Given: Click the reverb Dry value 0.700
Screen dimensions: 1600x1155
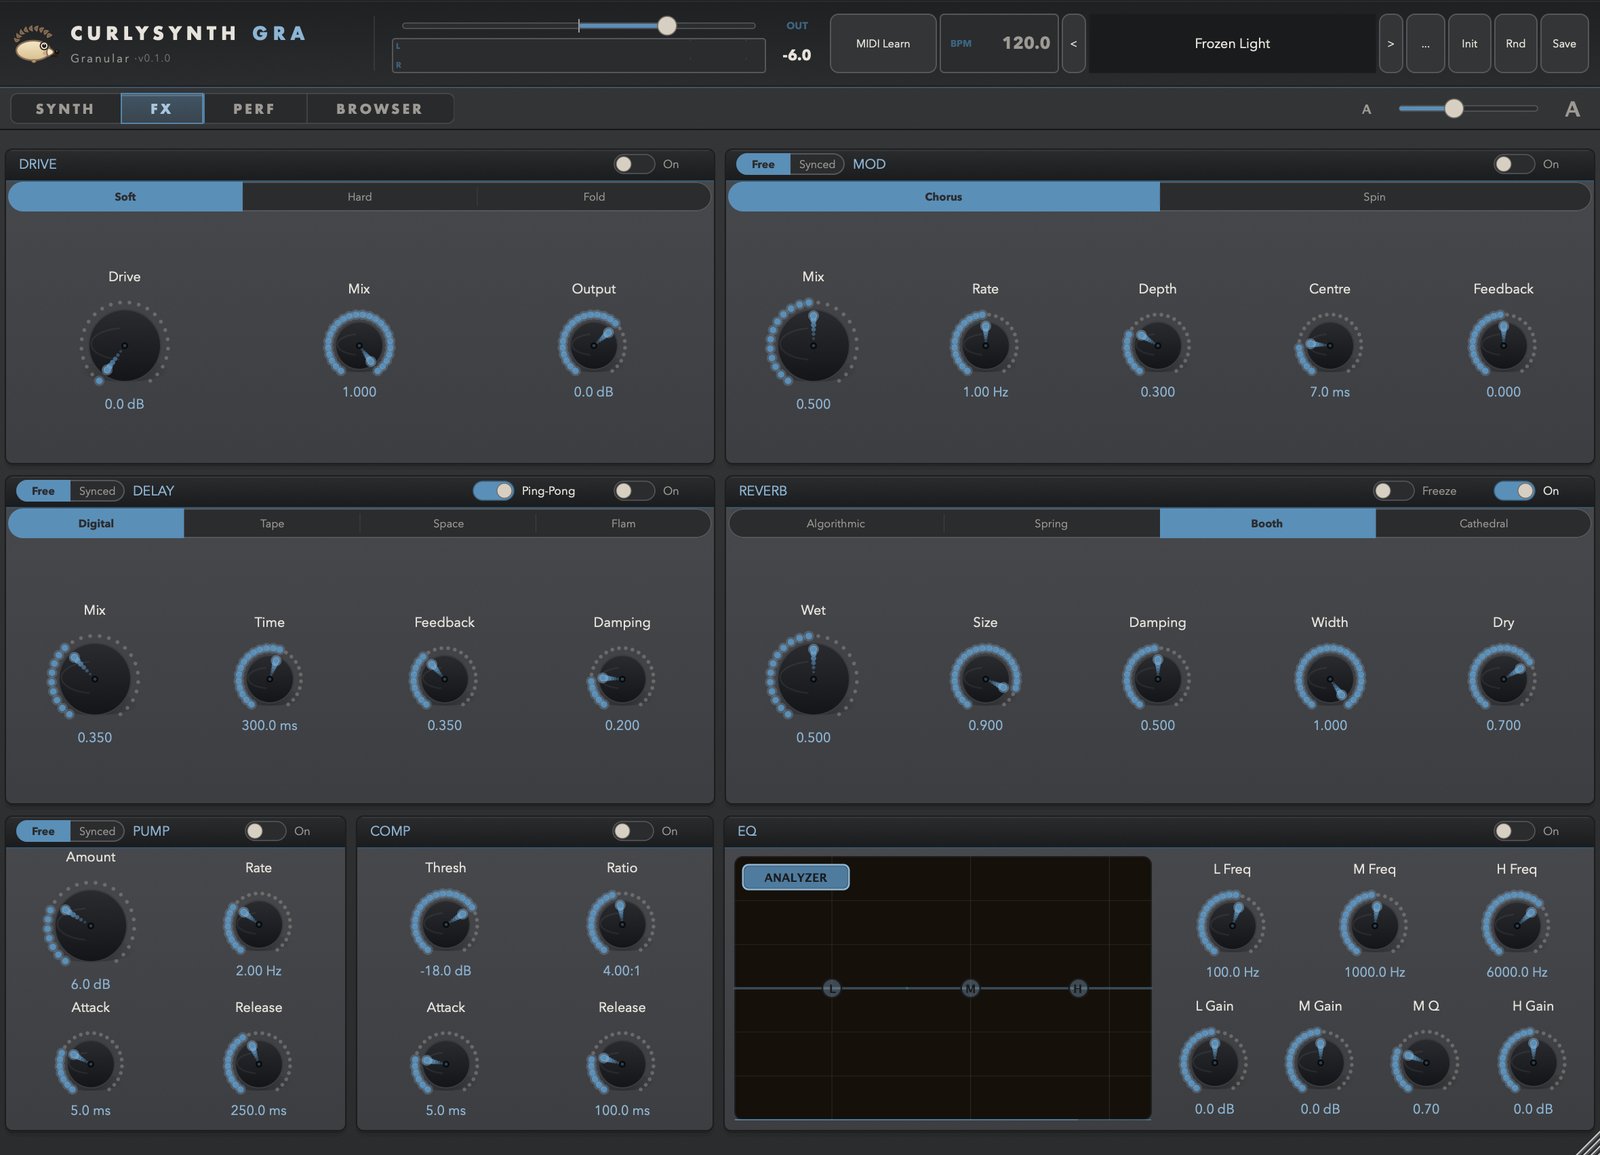Looking at the screenshot, I should click(1503, 725).
